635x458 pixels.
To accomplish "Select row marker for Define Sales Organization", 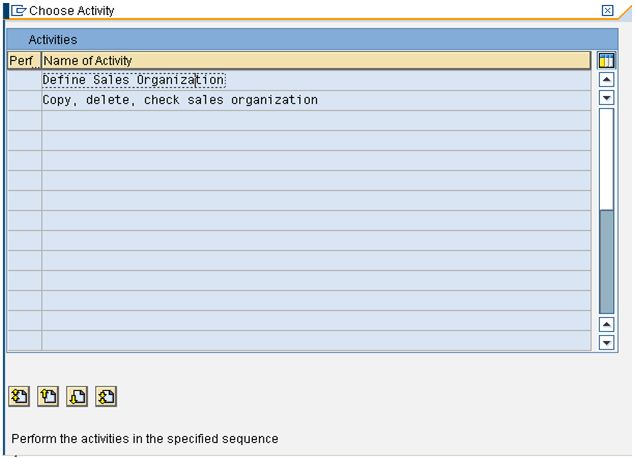I will coord(24,80).
